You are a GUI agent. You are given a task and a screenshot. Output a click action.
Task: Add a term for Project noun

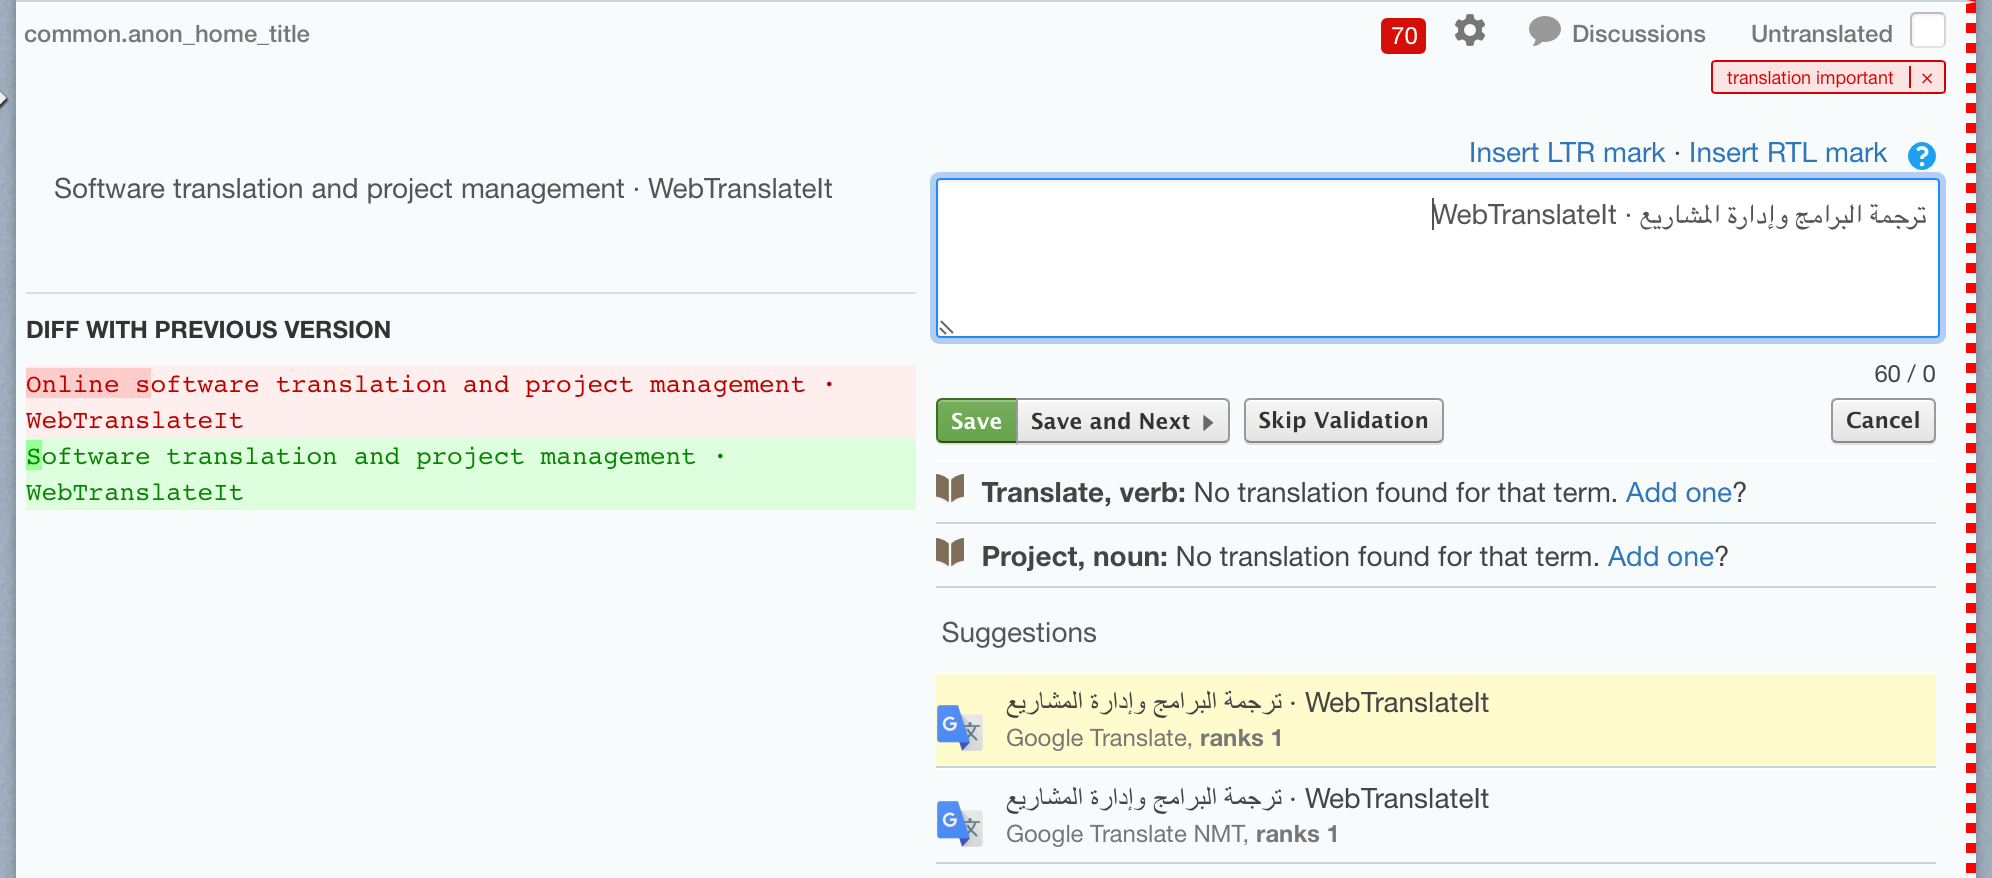[x=1660, y=556]
